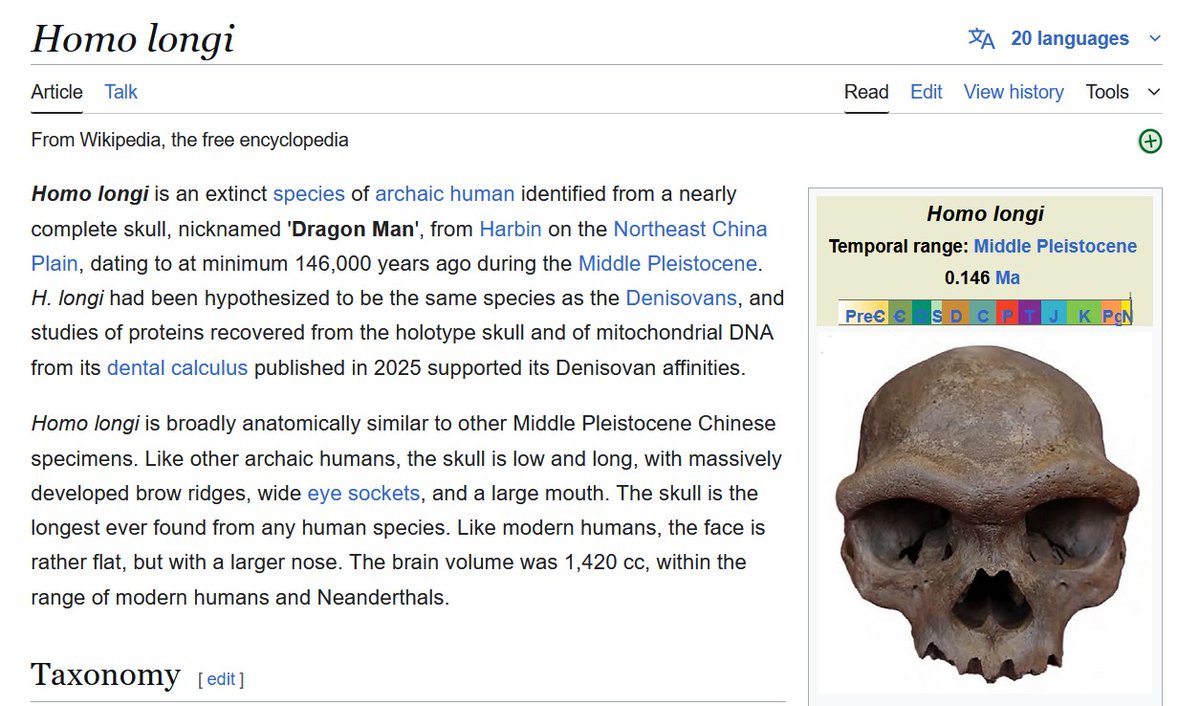
Task: Click the bold 'Dragon Man' nickname text
Action: coord(354,228)
